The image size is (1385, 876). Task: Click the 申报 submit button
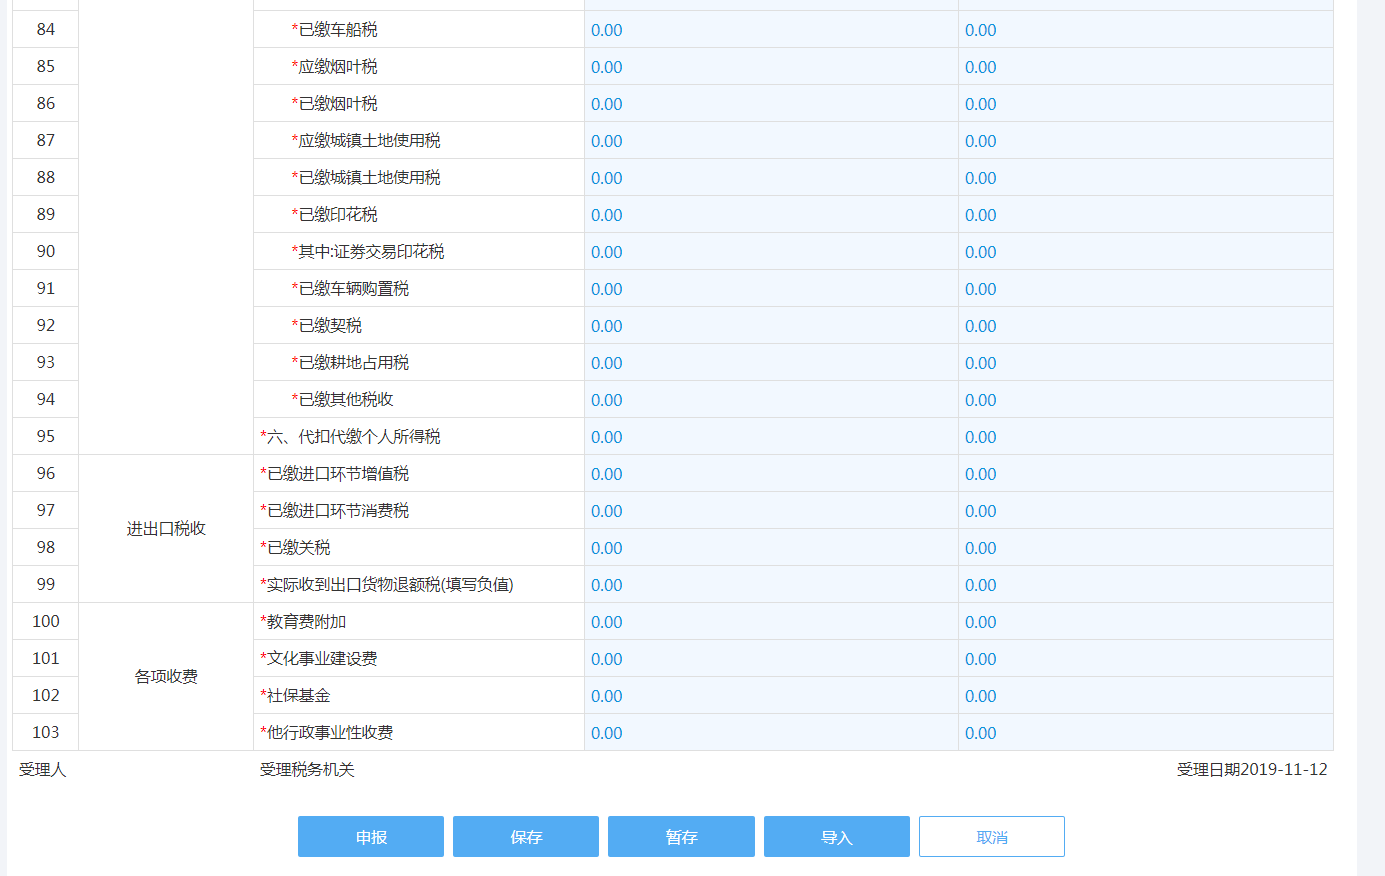point(371,837)
